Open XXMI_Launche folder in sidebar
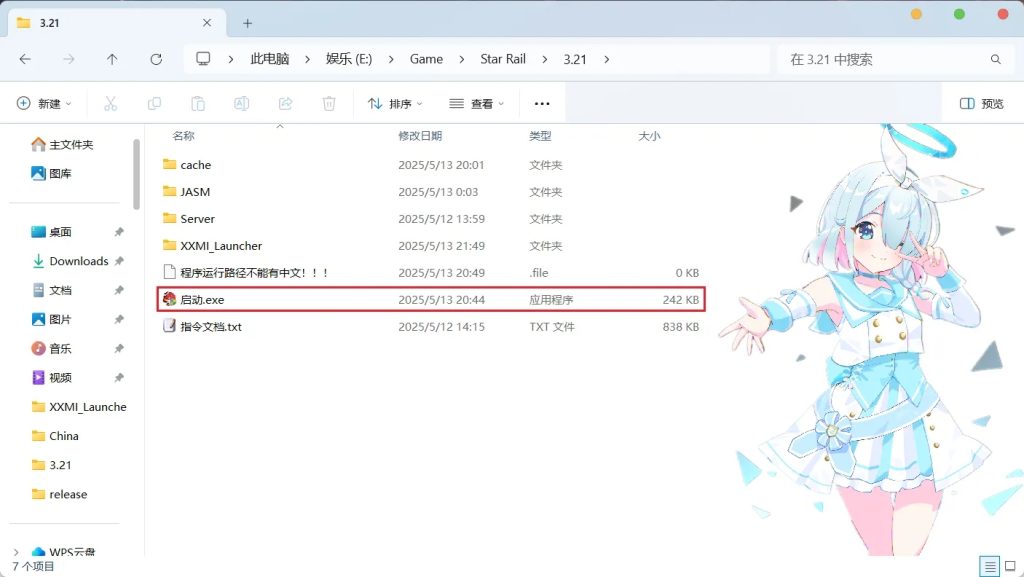This screenshot has height=577, width=1024. coord(79,407)
